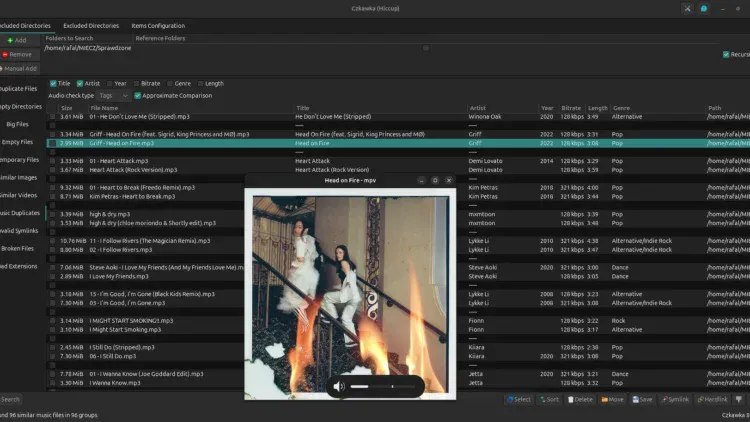The image size is (750, 422).
Task: Enable the Year checkbox
Action: [109, 84]
